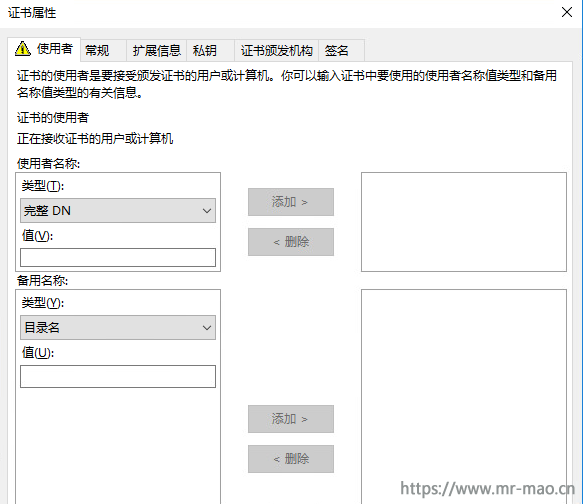The width and height of the screenshot is (583, 504).
Task: Click the 备用名称 heading
Action: [x=42, y=280]
